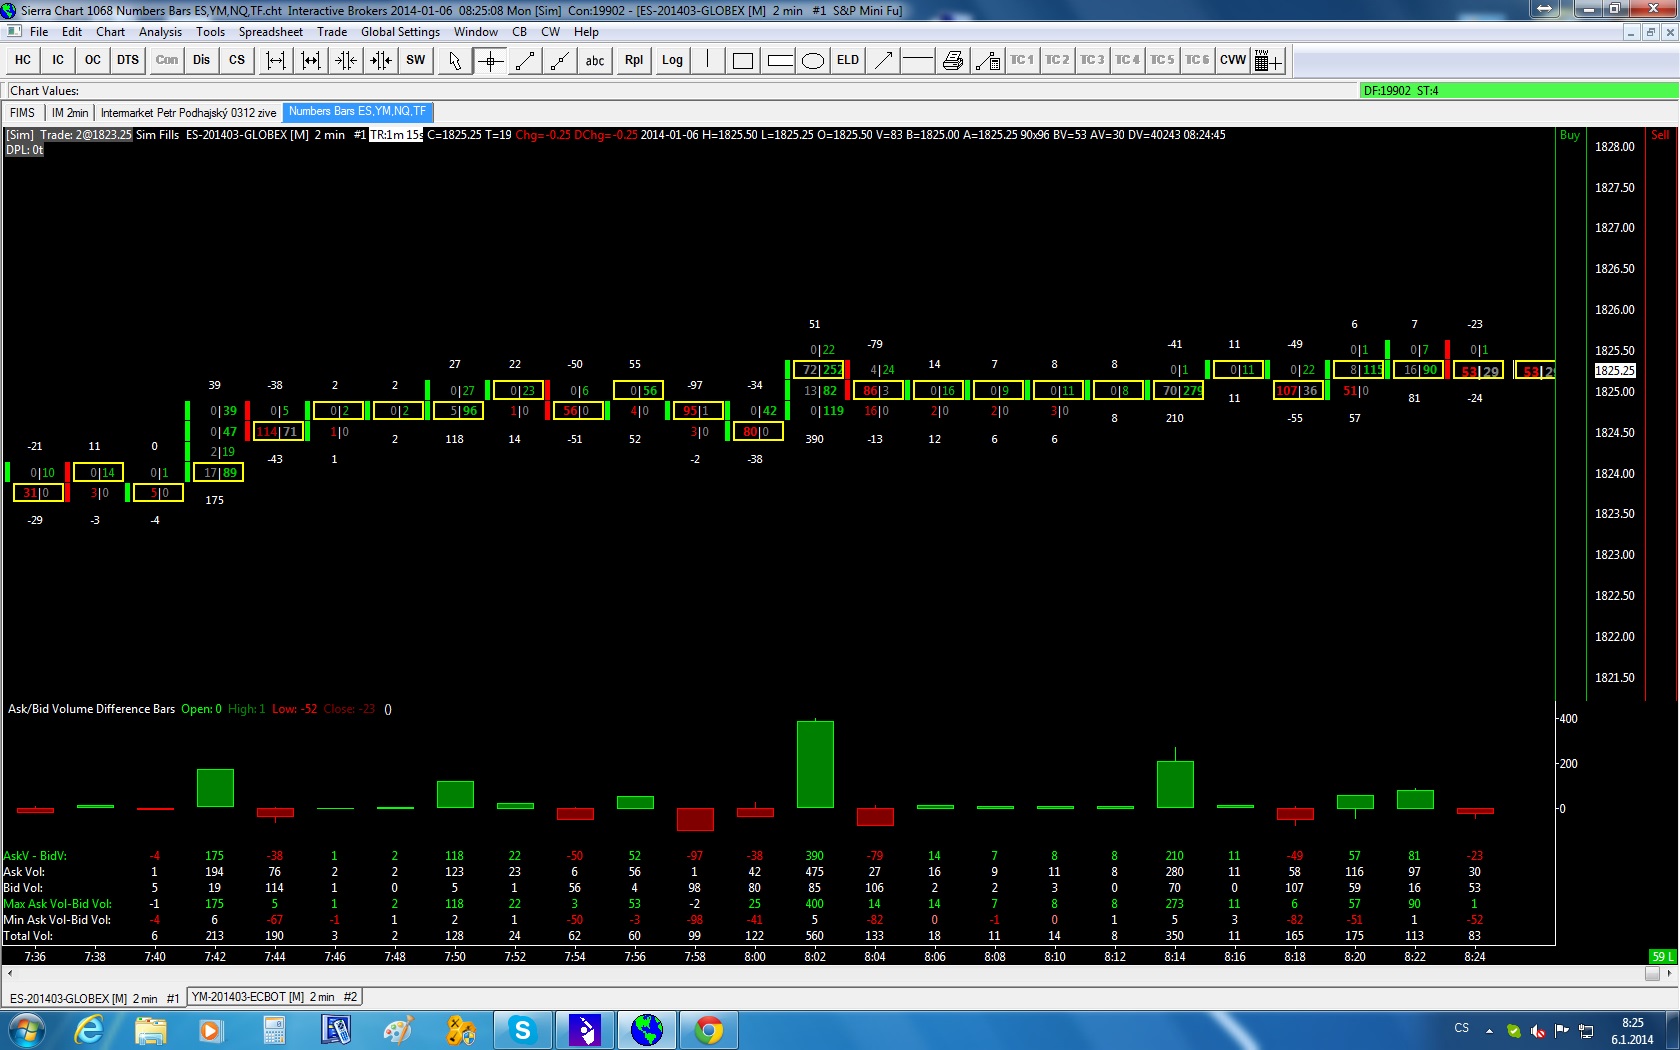Click the DTS toolbar button
Viewport: 1680px width, 1050px height.
[x=128, y=60]
